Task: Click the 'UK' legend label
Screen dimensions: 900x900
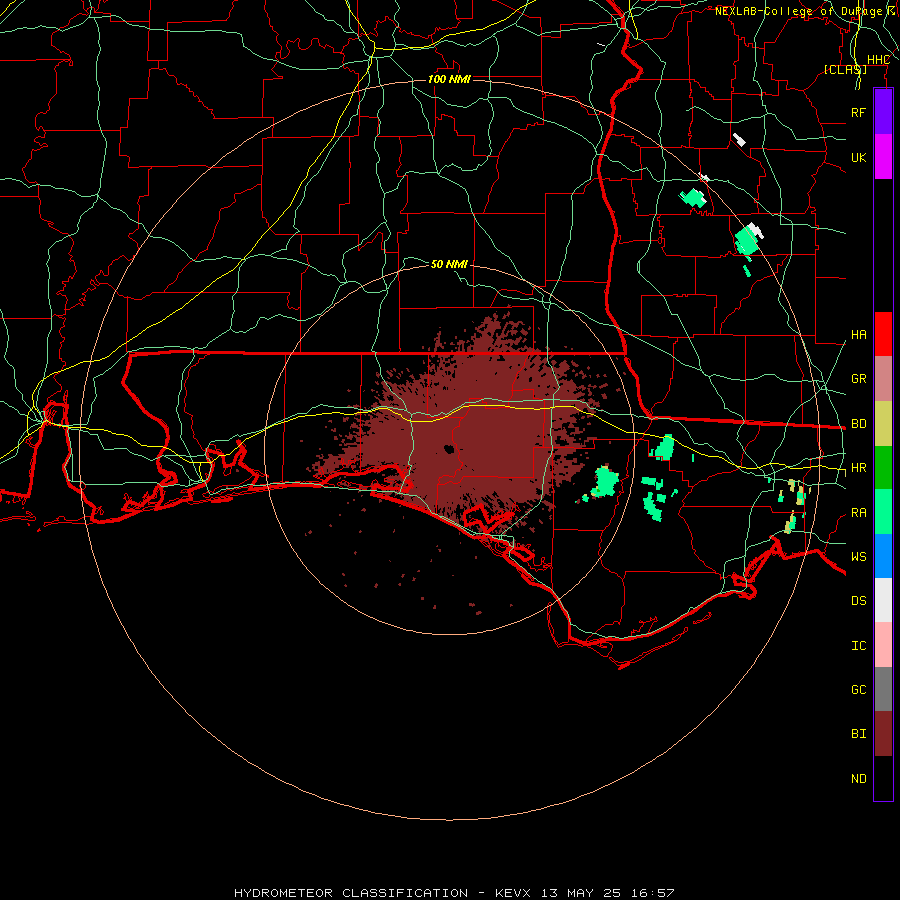Action: pyautogui.click(x=858, y=157)
